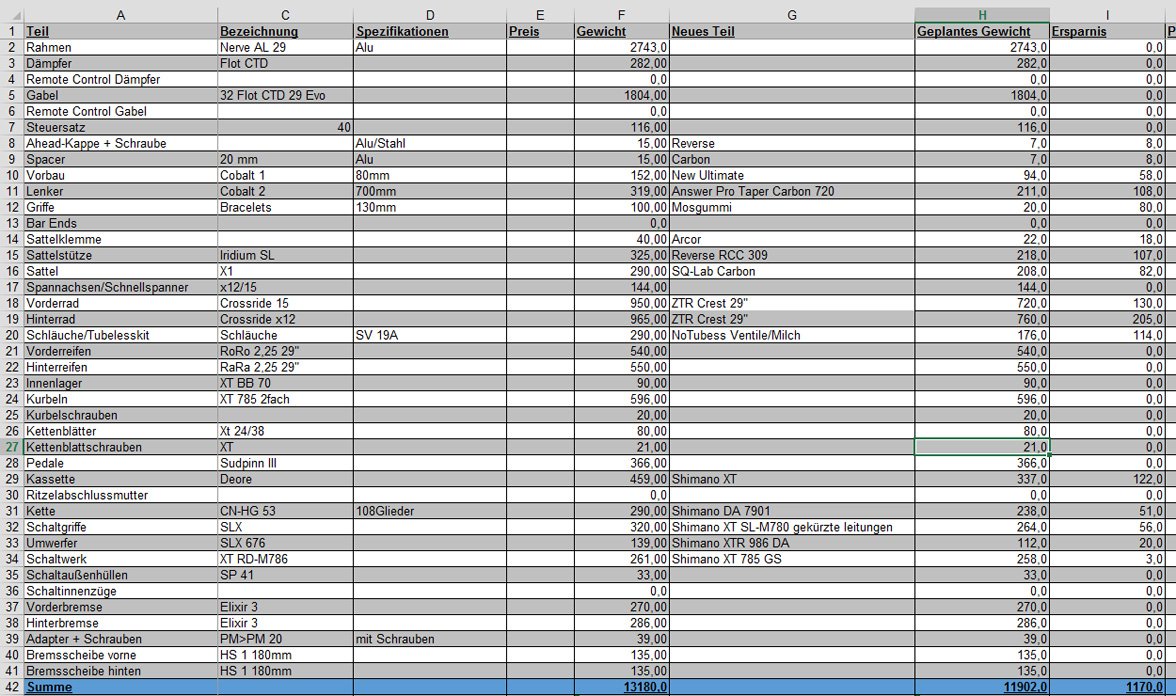
Task: Select the "Kettenblattschrauben" cell
Action: tap(121, 447)
